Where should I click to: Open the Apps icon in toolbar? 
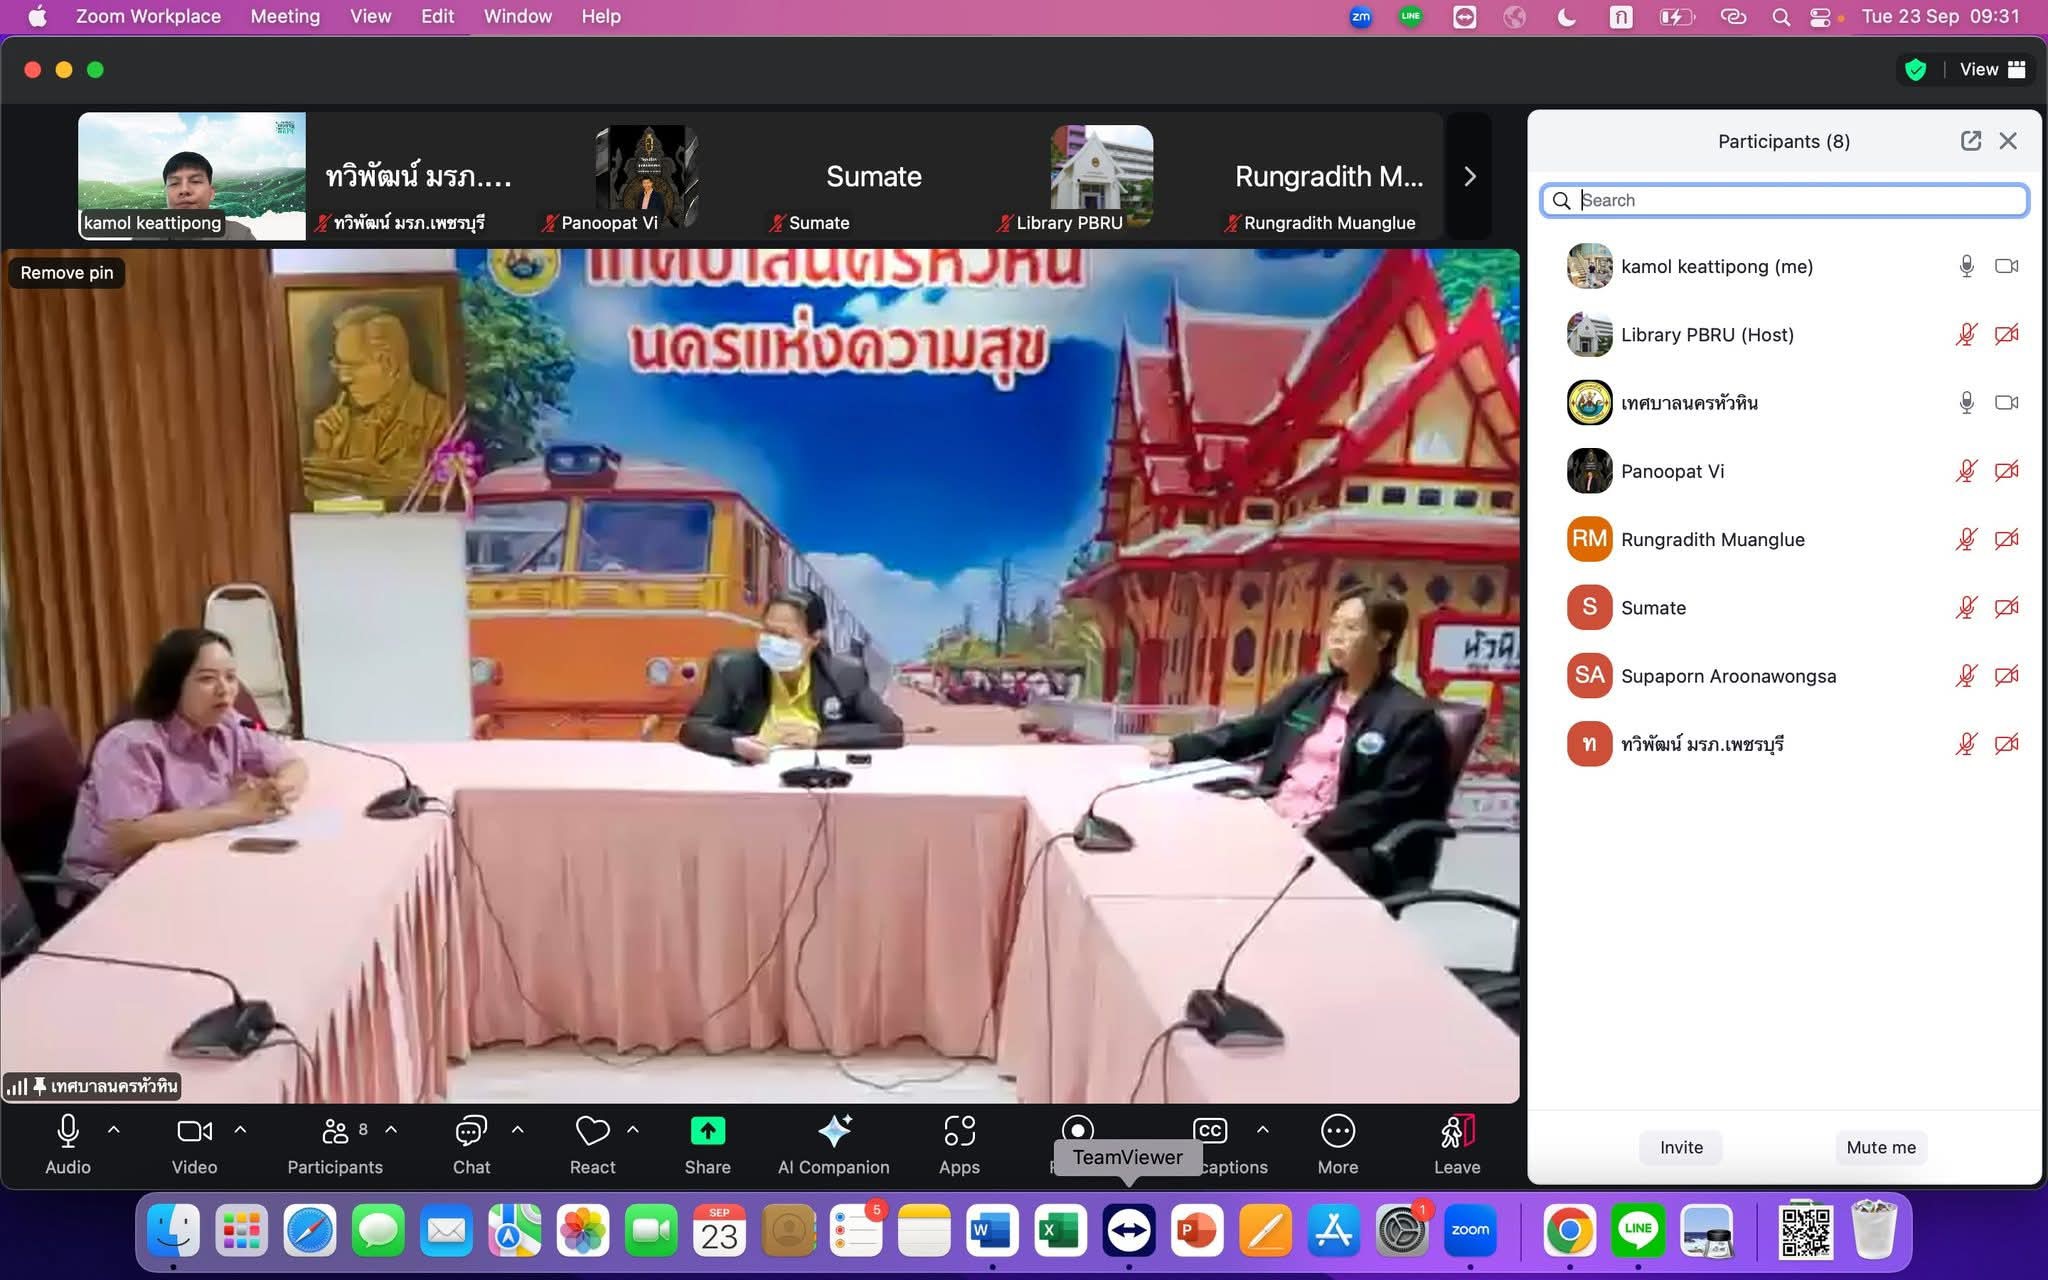click(959, 1132)
